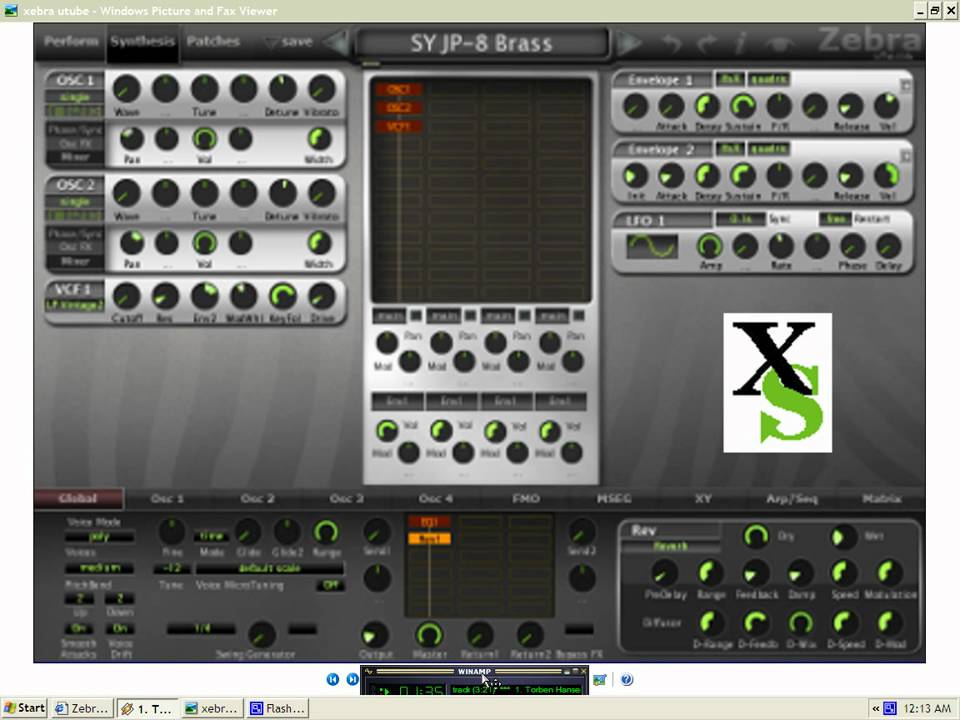Open the Tune -12 value selector
This screenshot has height=720, width=960.
tap(171, 568)
